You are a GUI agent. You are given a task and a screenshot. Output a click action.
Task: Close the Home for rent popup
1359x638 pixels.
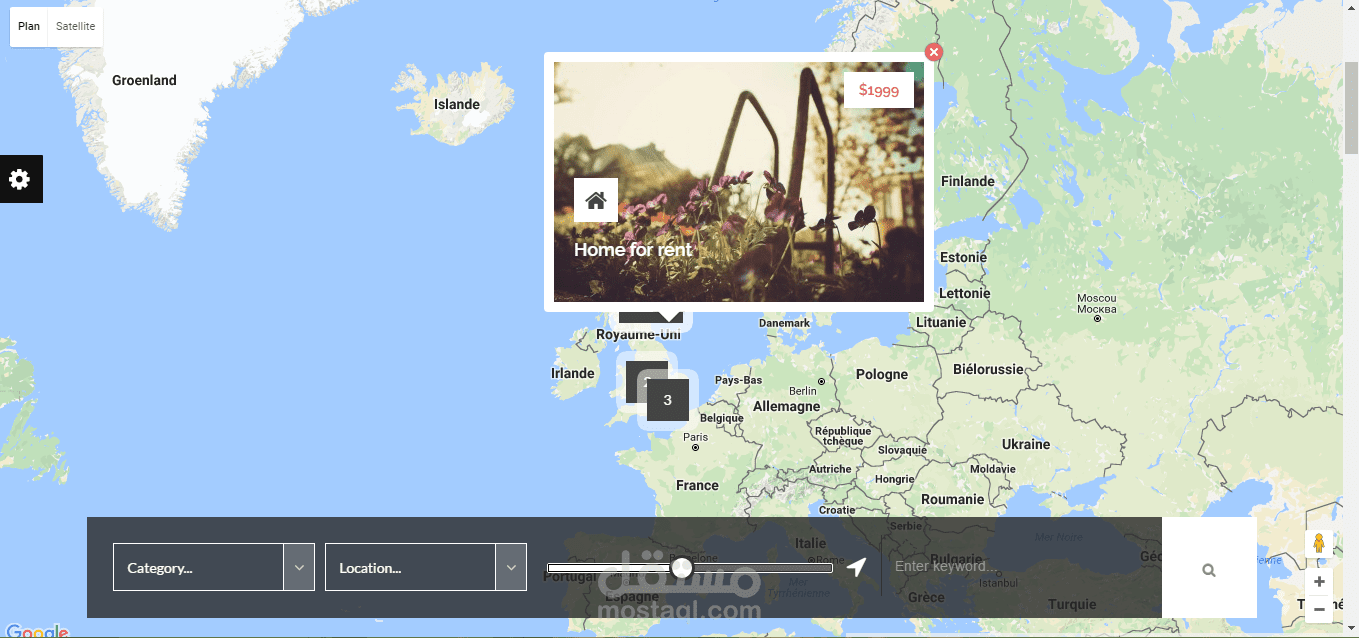(x=933, y=52)
